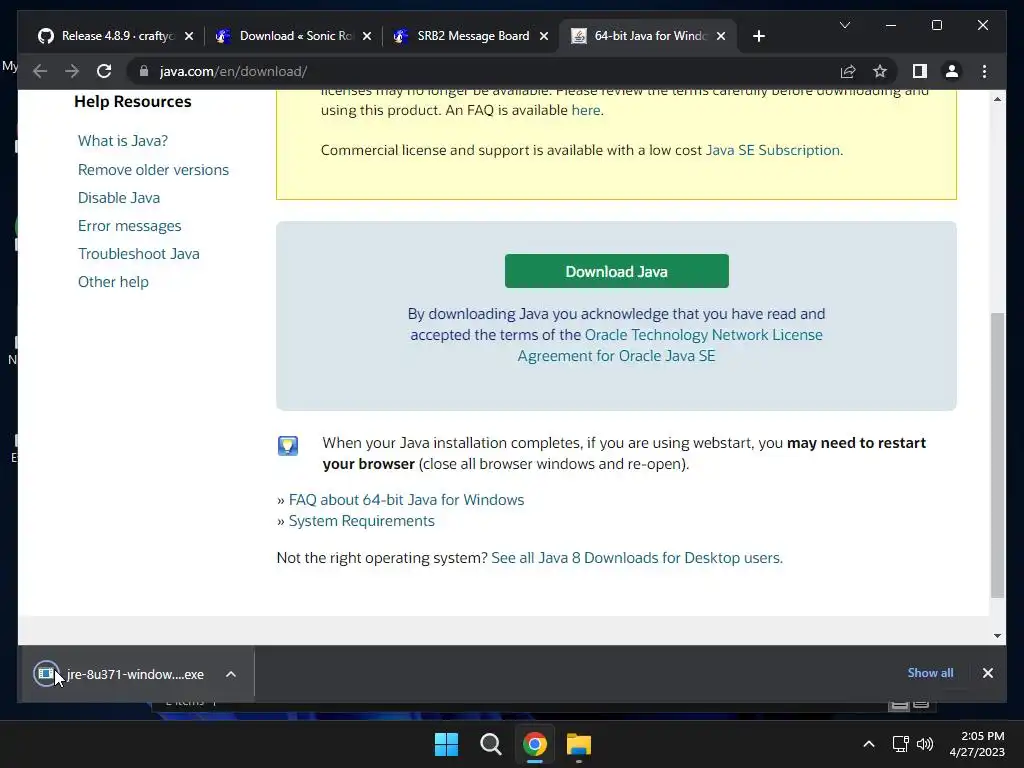
Task: Click the Java favicon on the active tab
Action: (x=579, y=36)
